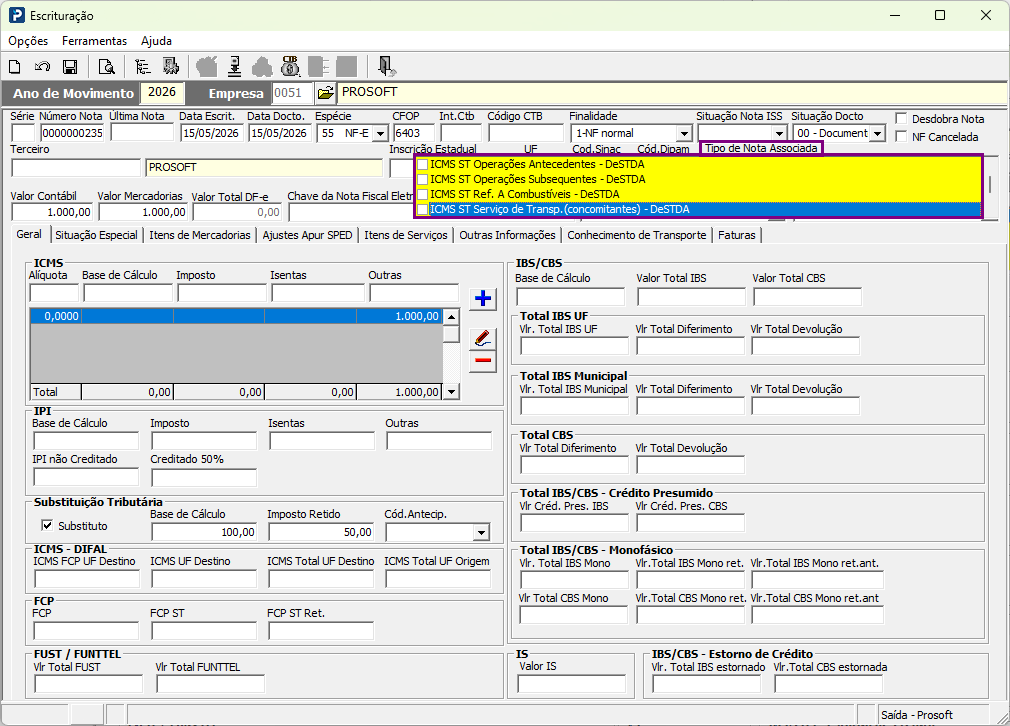
Task: Check ICMS ST Operações Subsequentes - DeSTDA
Action: (x=423, y=179)
